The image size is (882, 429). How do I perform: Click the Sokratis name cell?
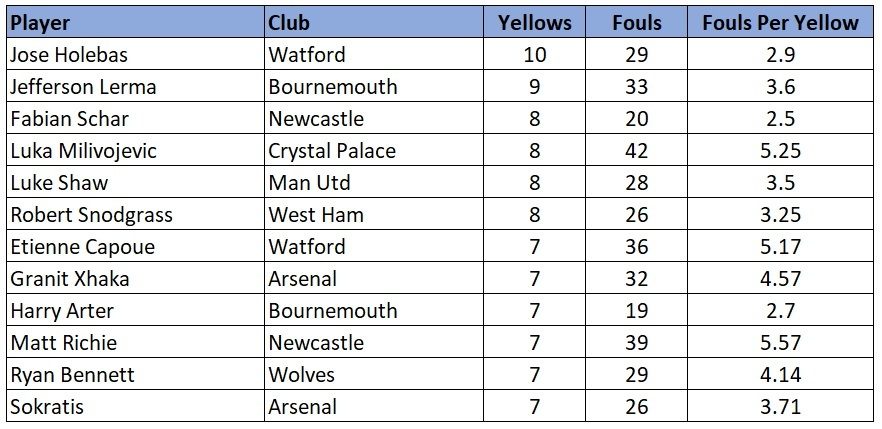pyautogui.click(x=136, y=406)
